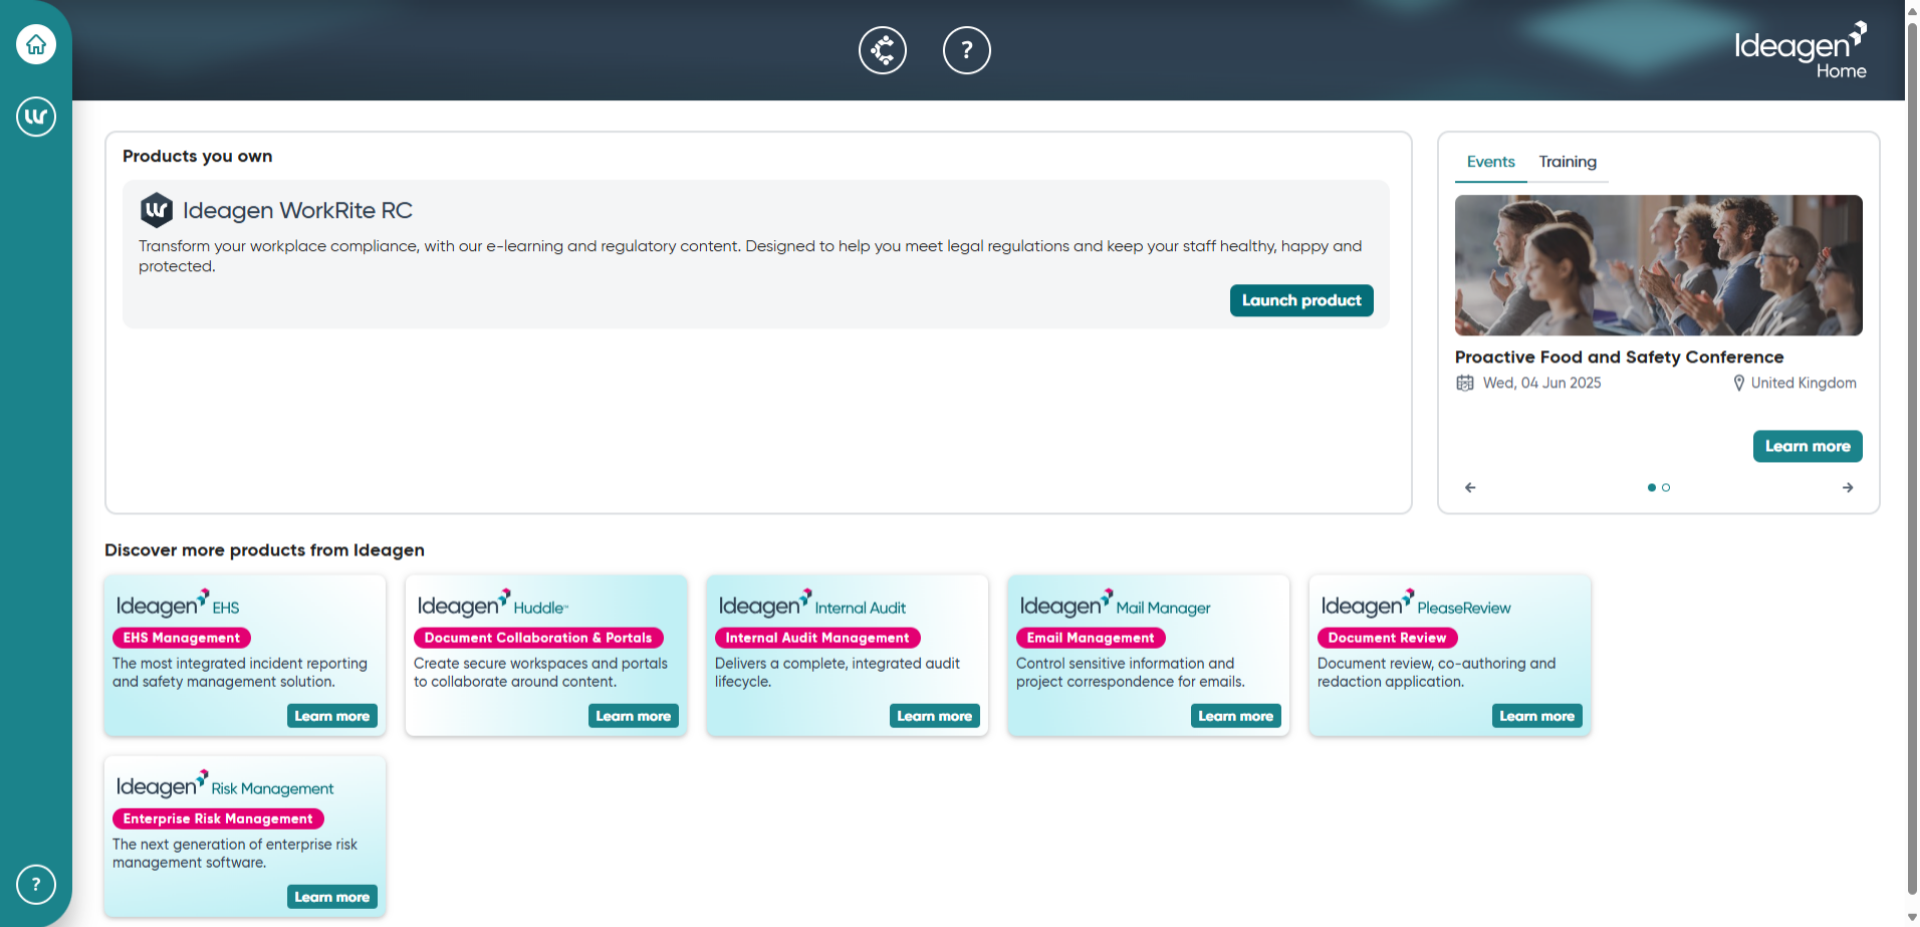The image size is (1920, 927).
Task: Learn more about Ideagen EHS
Action: [x=332, y=716]
